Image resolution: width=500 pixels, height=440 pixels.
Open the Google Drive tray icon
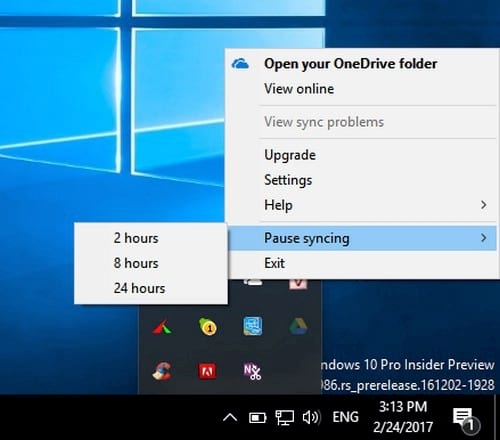pyautogui.click(x=298, y=326)
